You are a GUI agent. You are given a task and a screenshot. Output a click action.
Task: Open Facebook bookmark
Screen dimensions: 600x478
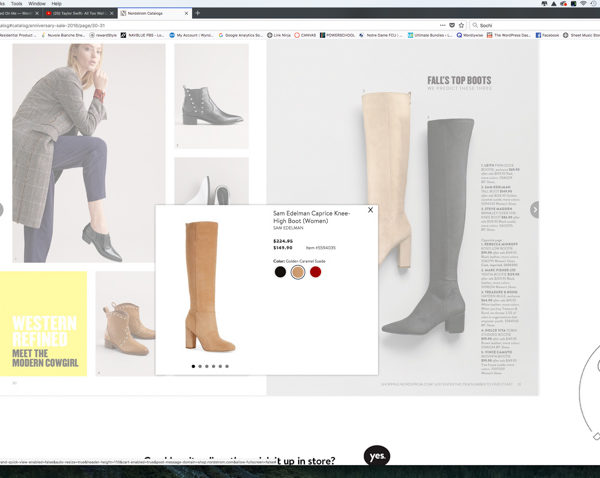coord(549,35)
